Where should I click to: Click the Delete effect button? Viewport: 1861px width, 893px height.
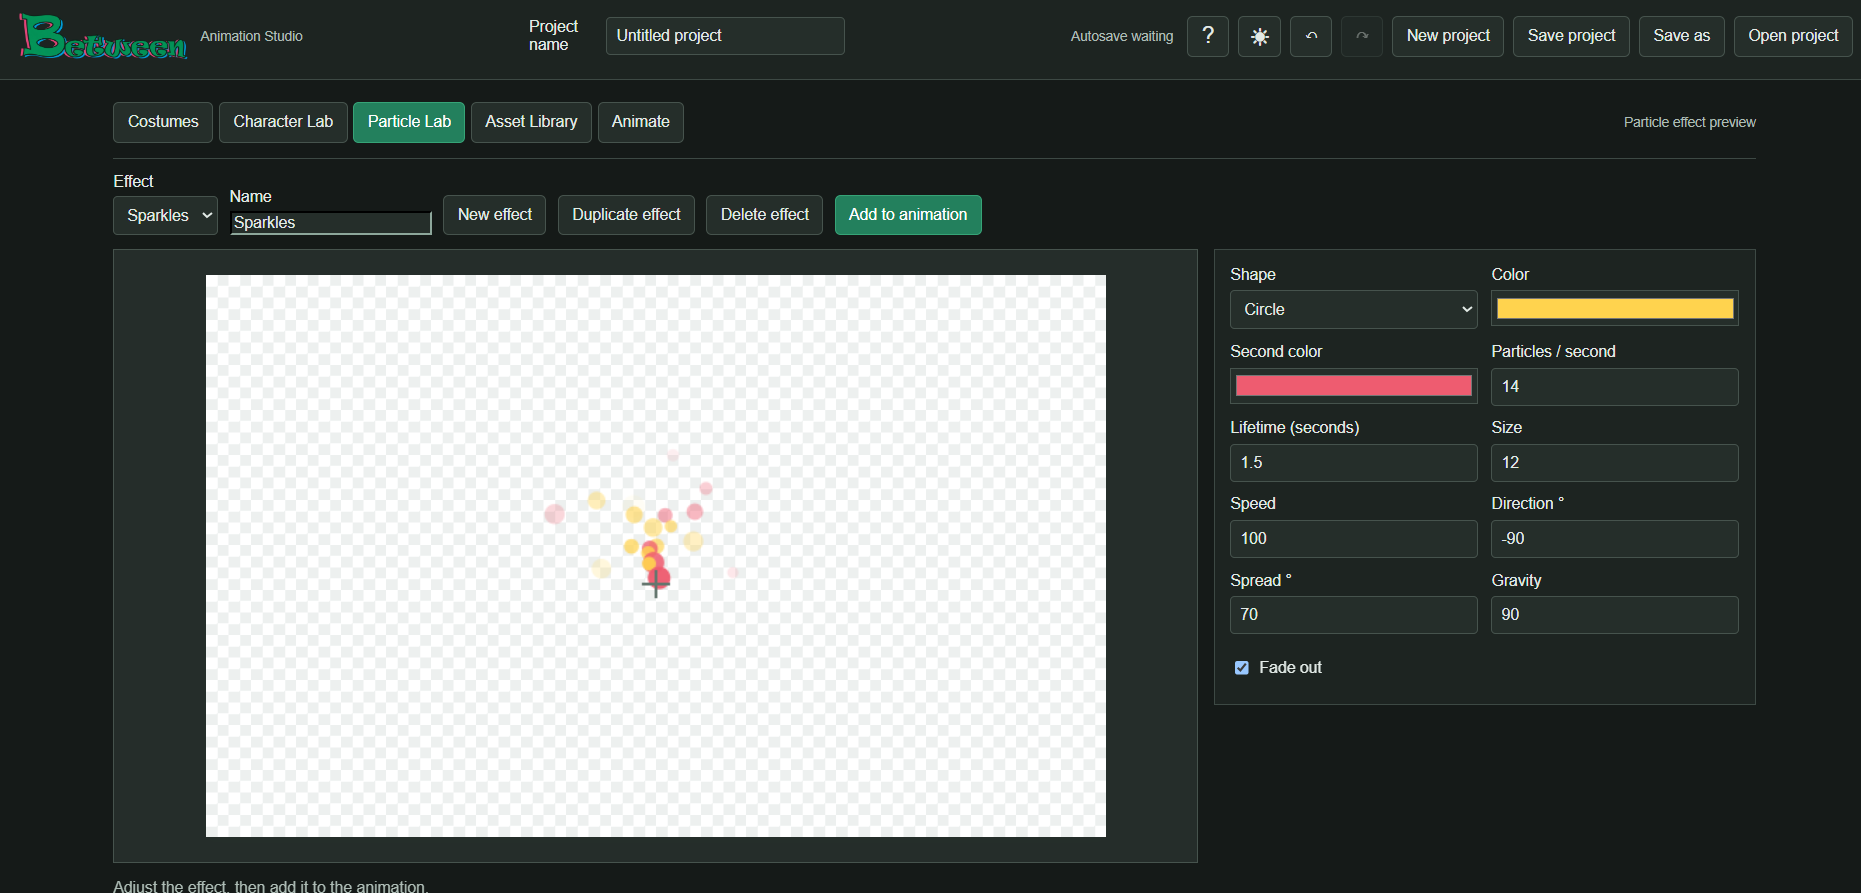click(x=764, y=215)
